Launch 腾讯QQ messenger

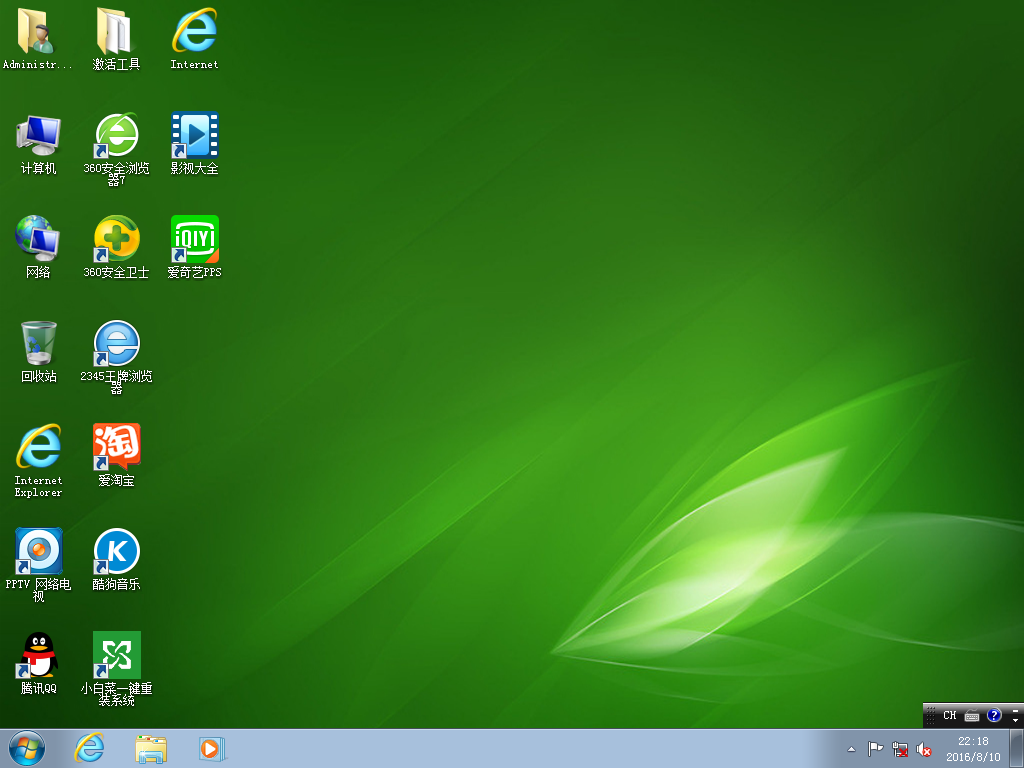38,655
